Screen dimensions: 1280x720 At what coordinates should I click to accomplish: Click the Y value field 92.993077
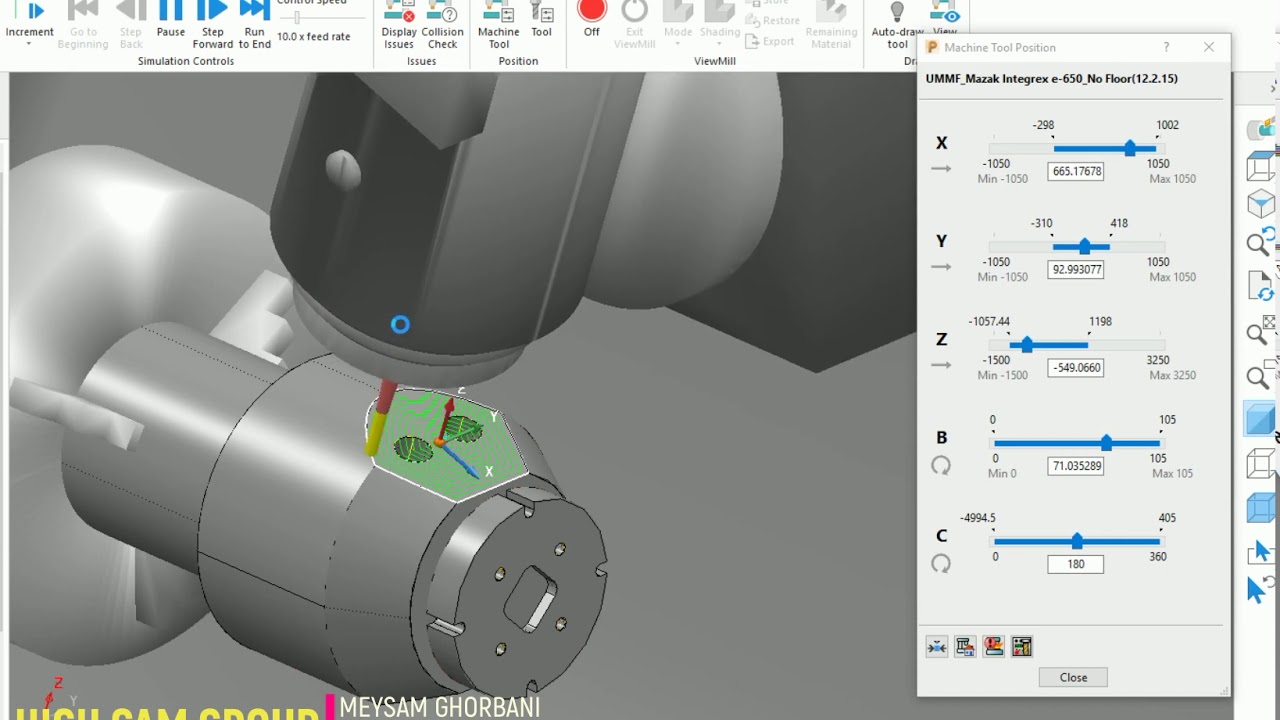1076,269
